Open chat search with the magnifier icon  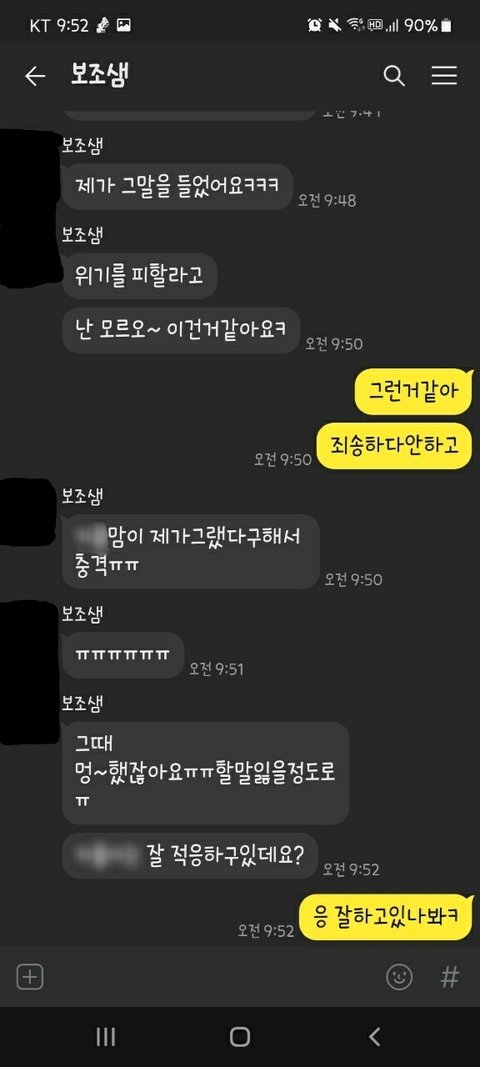coord(394,76)
